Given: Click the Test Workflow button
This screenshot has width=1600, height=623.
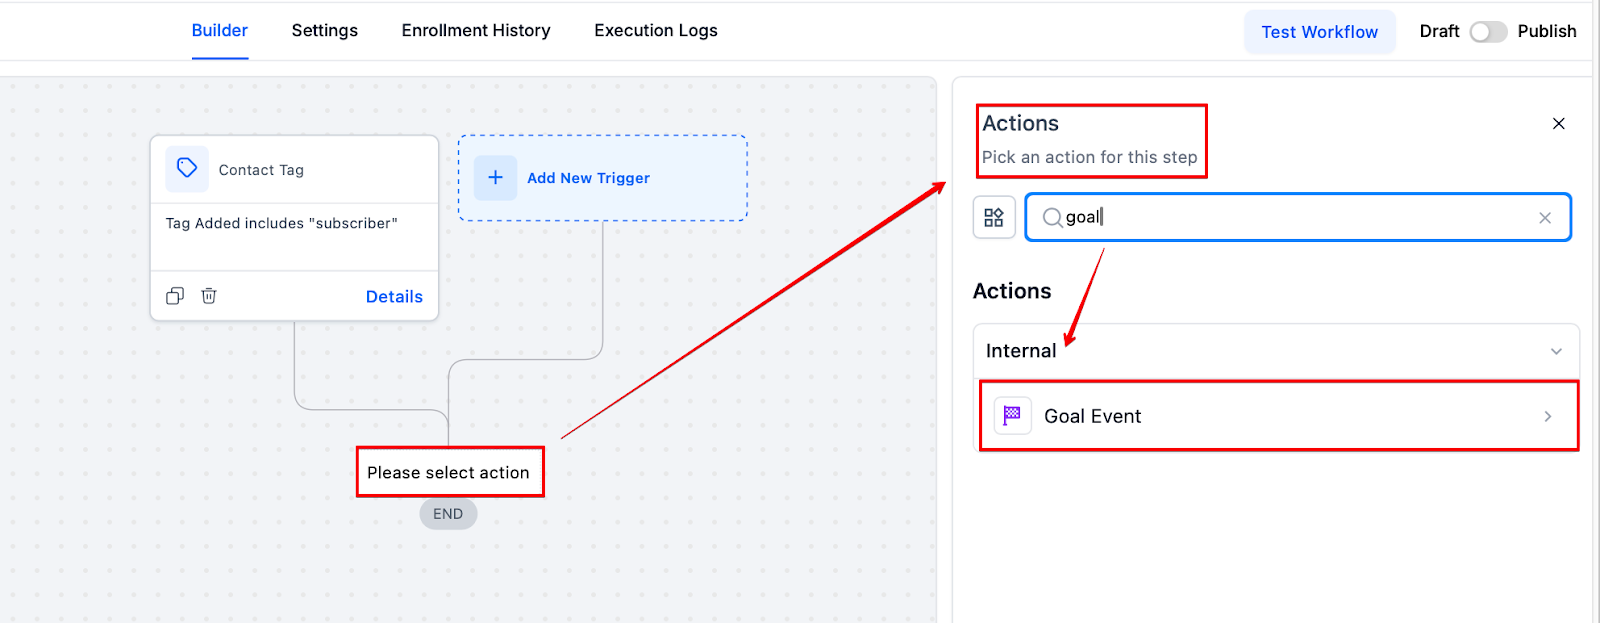Looking at the screenshot, I should coord(1320,32).
